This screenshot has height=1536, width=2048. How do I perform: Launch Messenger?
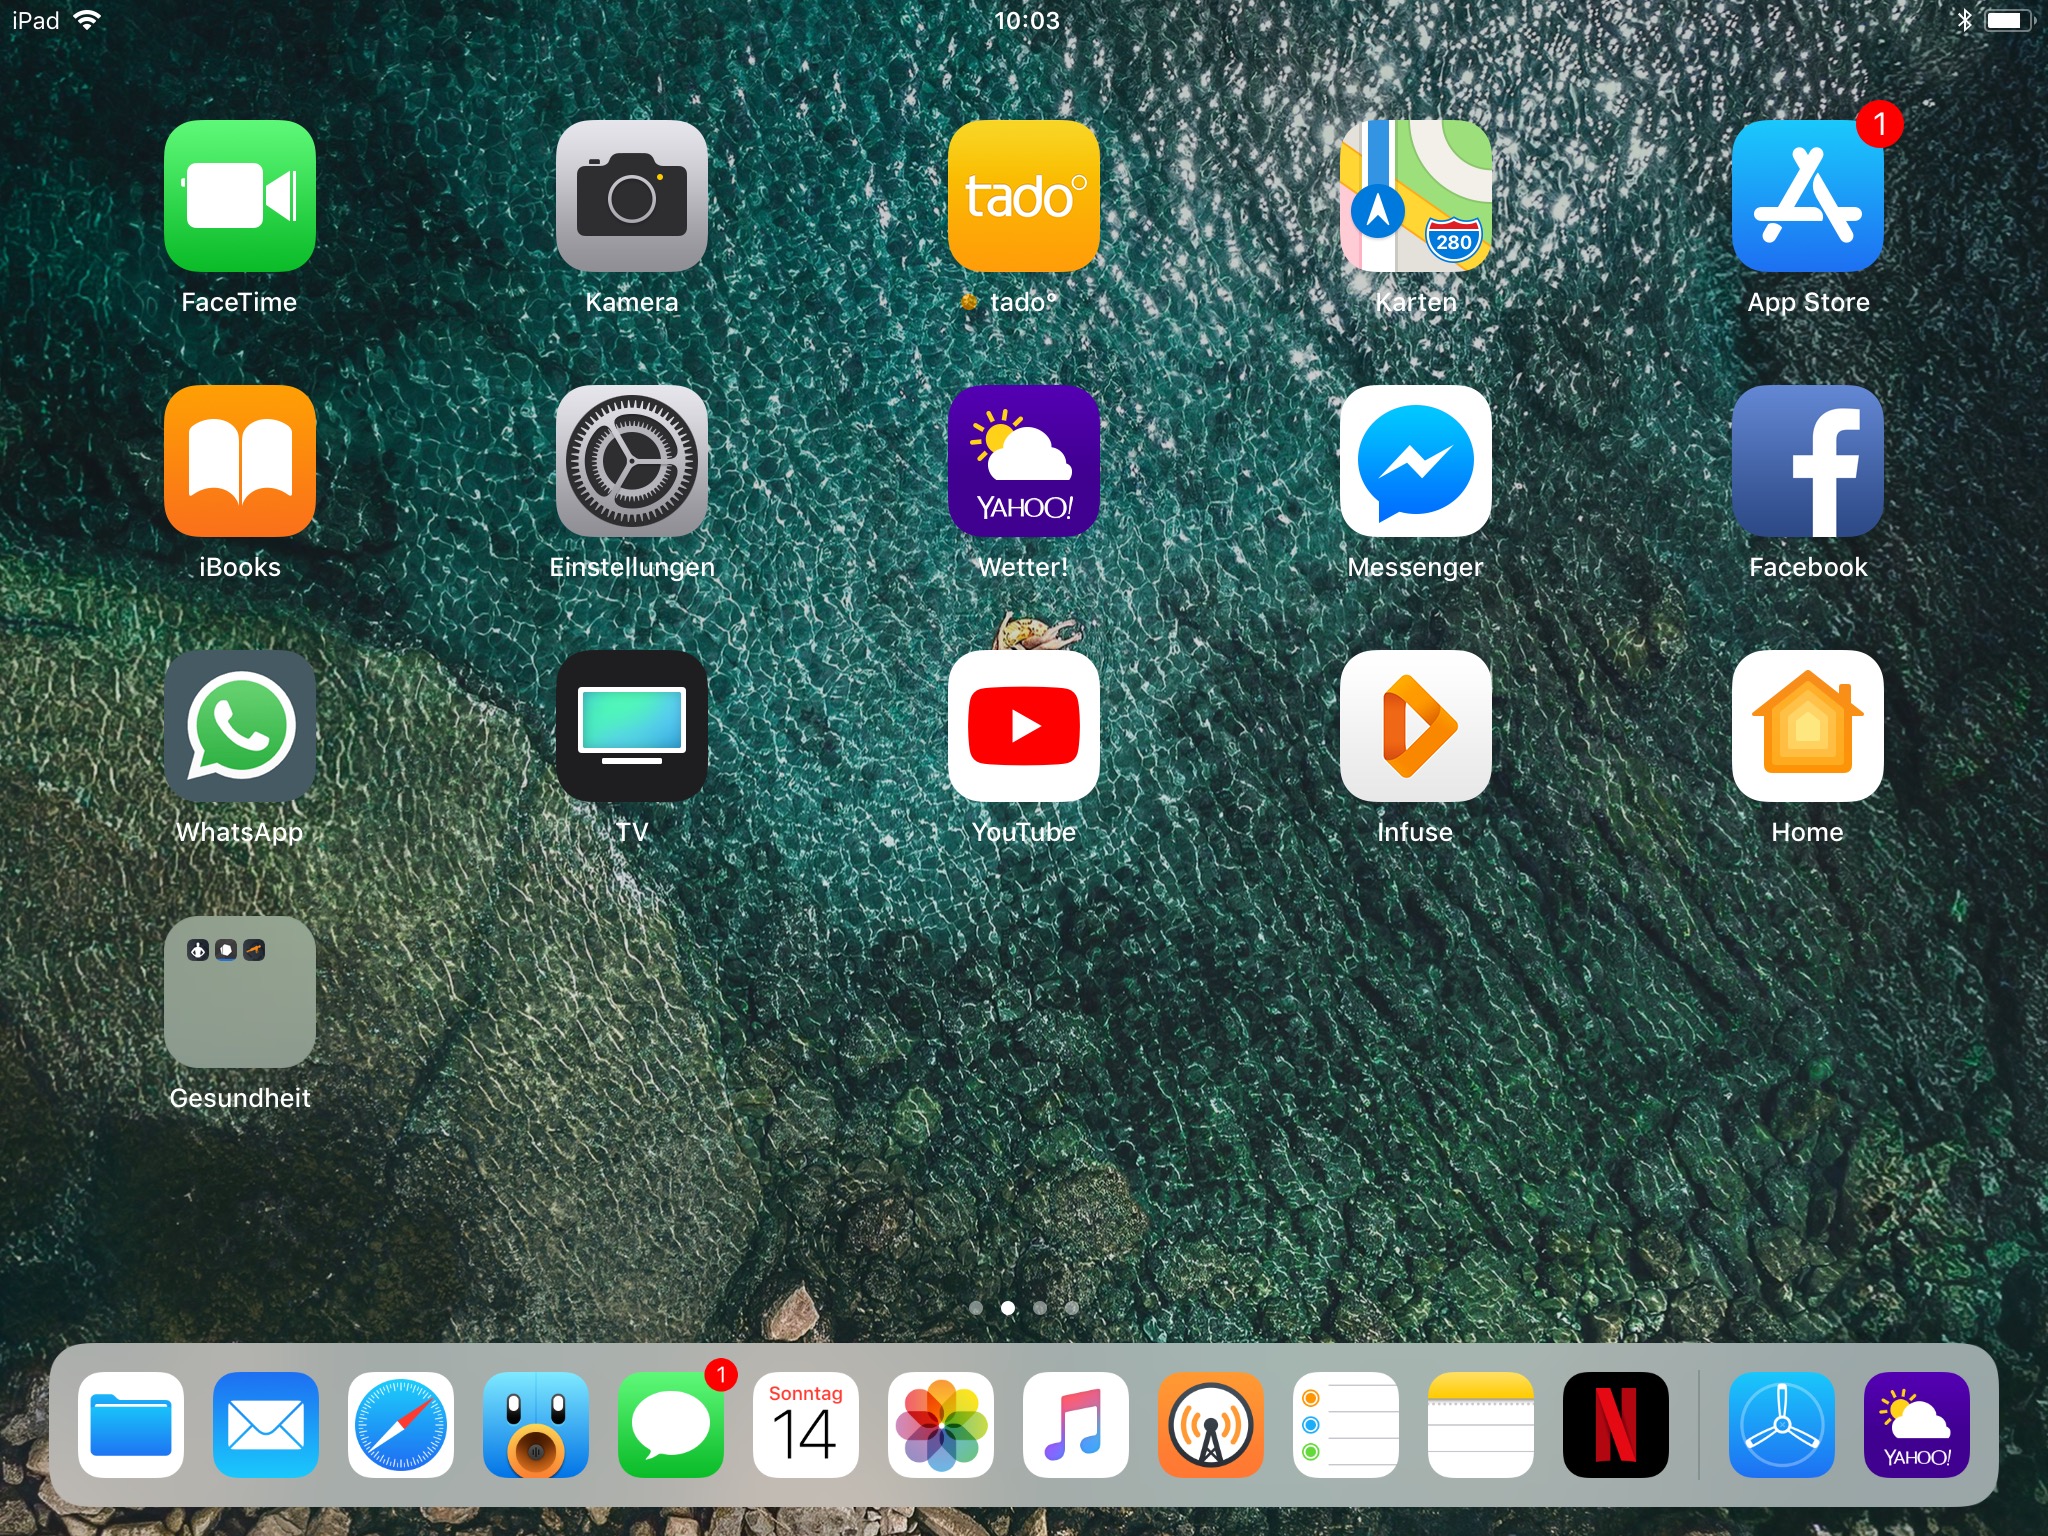pos(1416,461)
